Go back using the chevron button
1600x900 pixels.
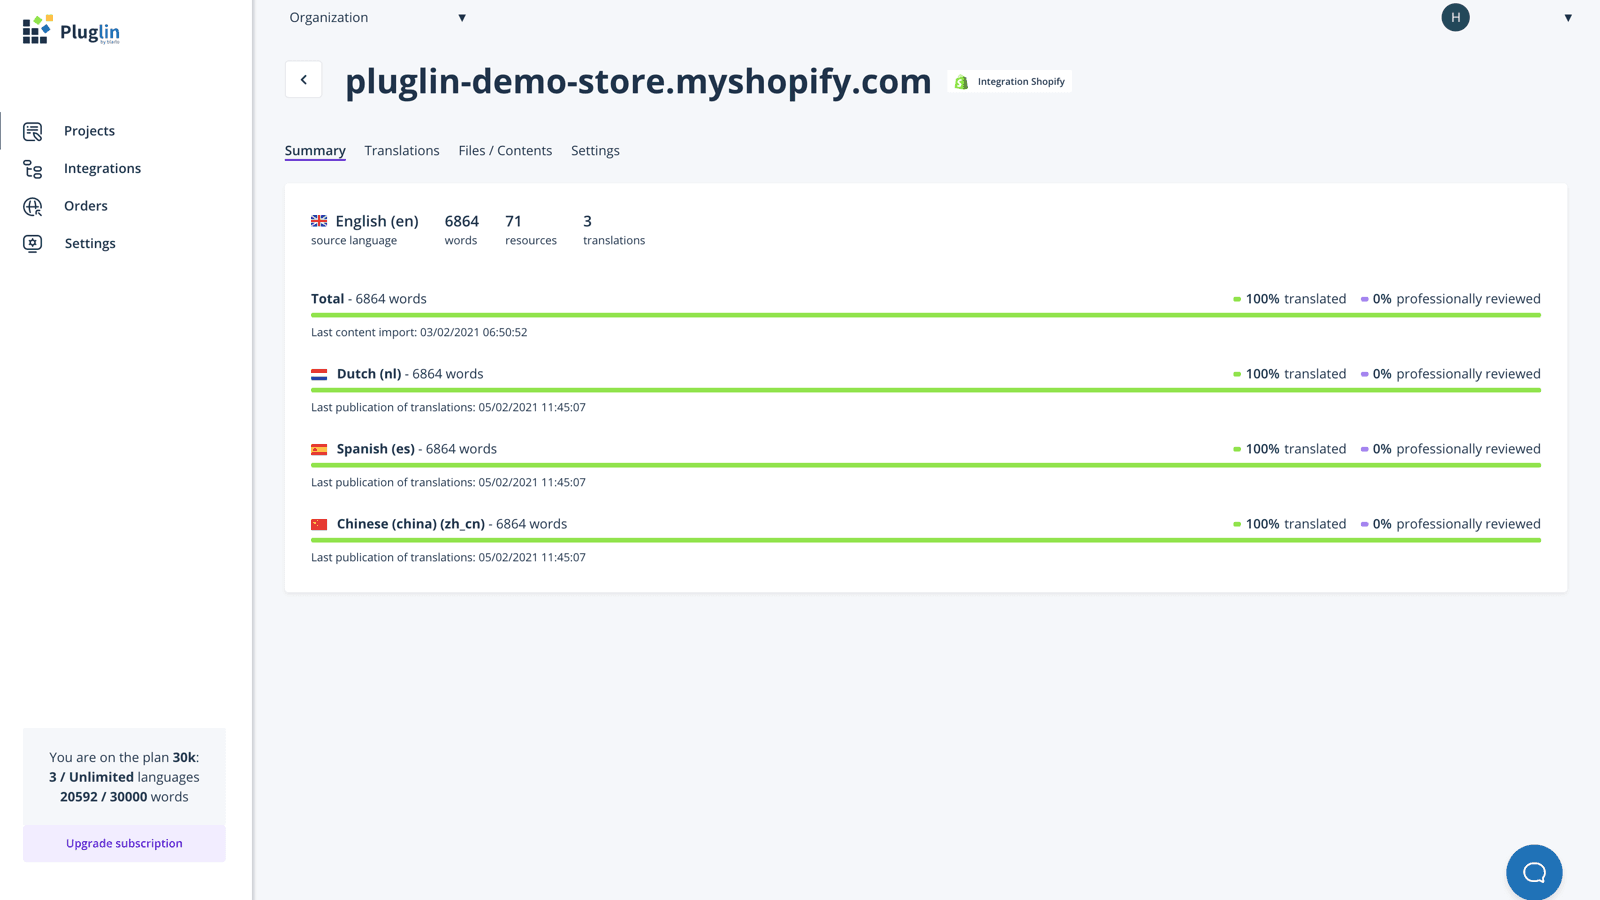303,80
